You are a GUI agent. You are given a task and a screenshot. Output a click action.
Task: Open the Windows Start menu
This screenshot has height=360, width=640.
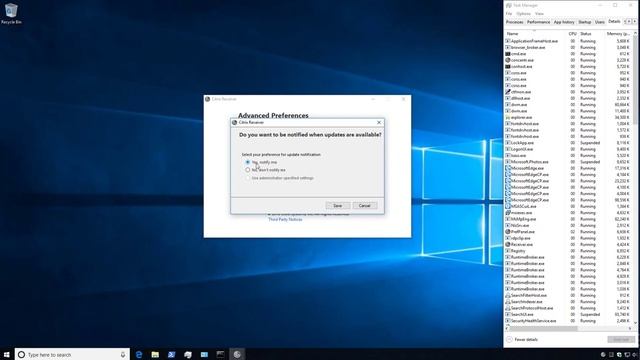click(7, 354)
